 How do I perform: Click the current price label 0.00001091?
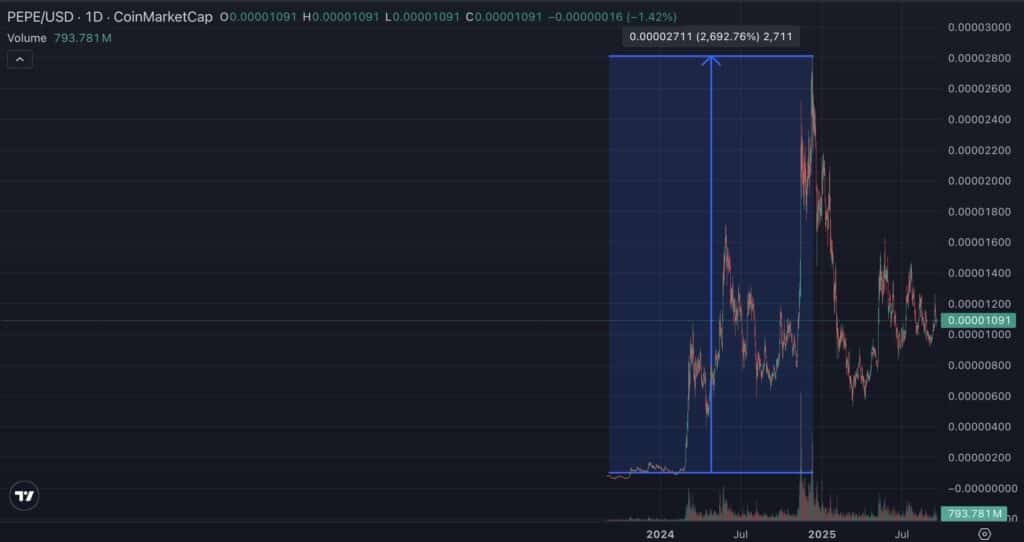coord(980,321)
